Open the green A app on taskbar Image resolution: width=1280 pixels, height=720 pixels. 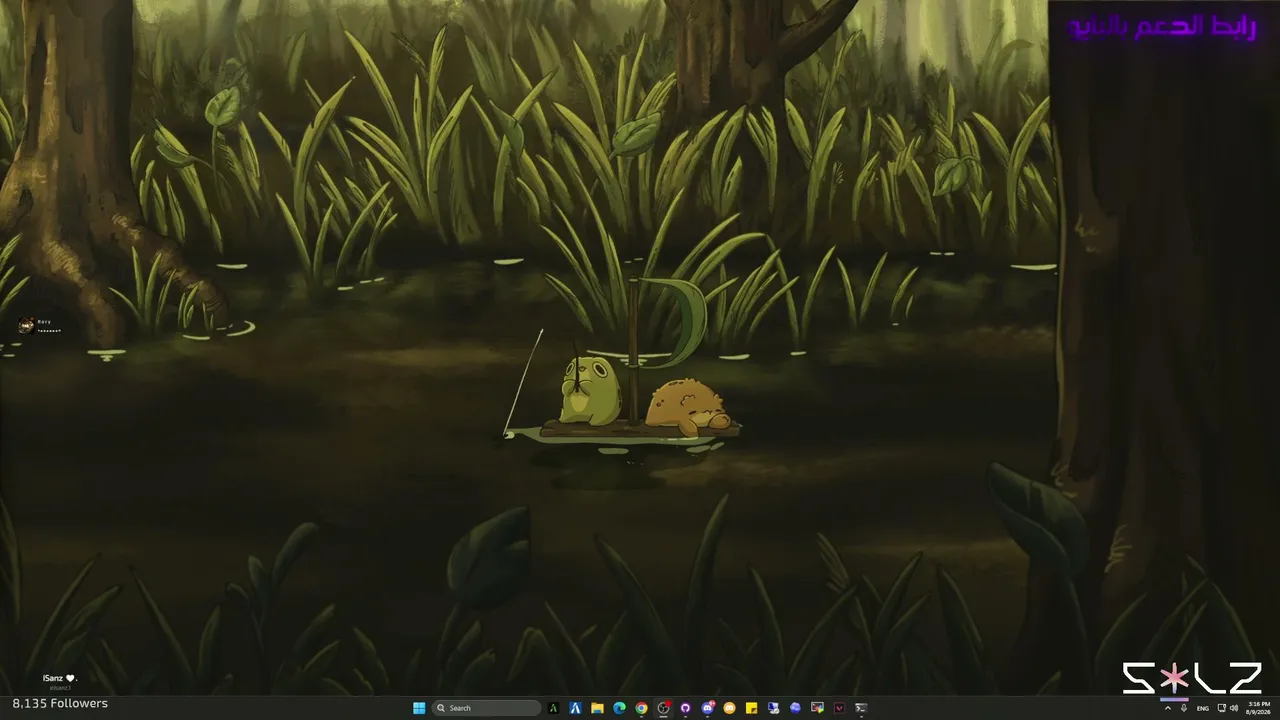tap(553, 708)
